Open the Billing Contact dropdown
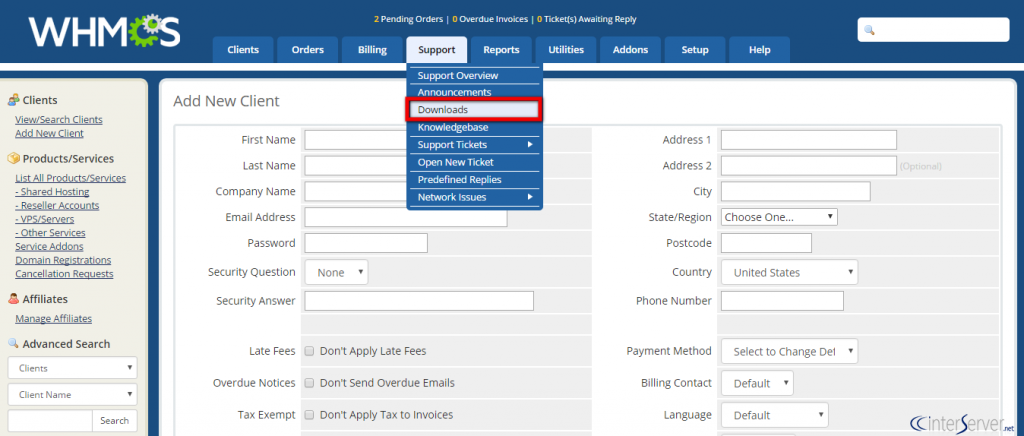Image resolution: width=1024 pixels, height=436 pixels. point(757,383)
